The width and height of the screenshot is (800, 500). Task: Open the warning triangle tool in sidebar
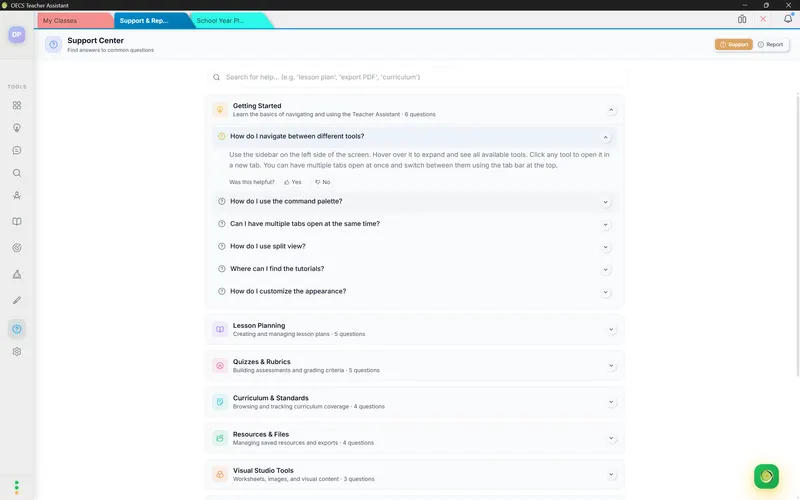(x=17, y=274)
